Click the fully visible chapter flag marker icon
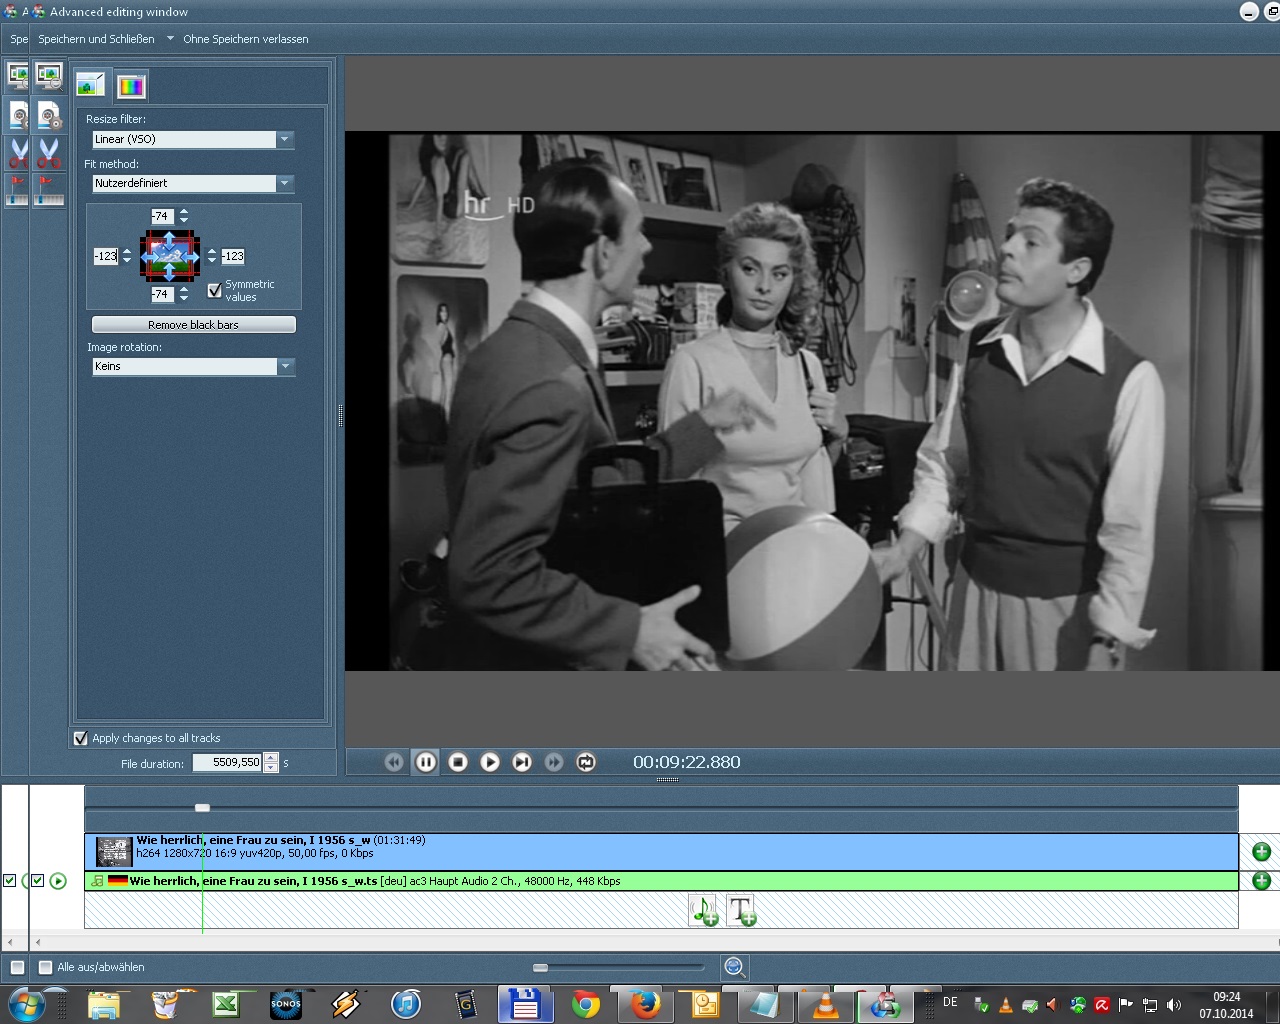 pyautogui.click(x=48, y=190)
